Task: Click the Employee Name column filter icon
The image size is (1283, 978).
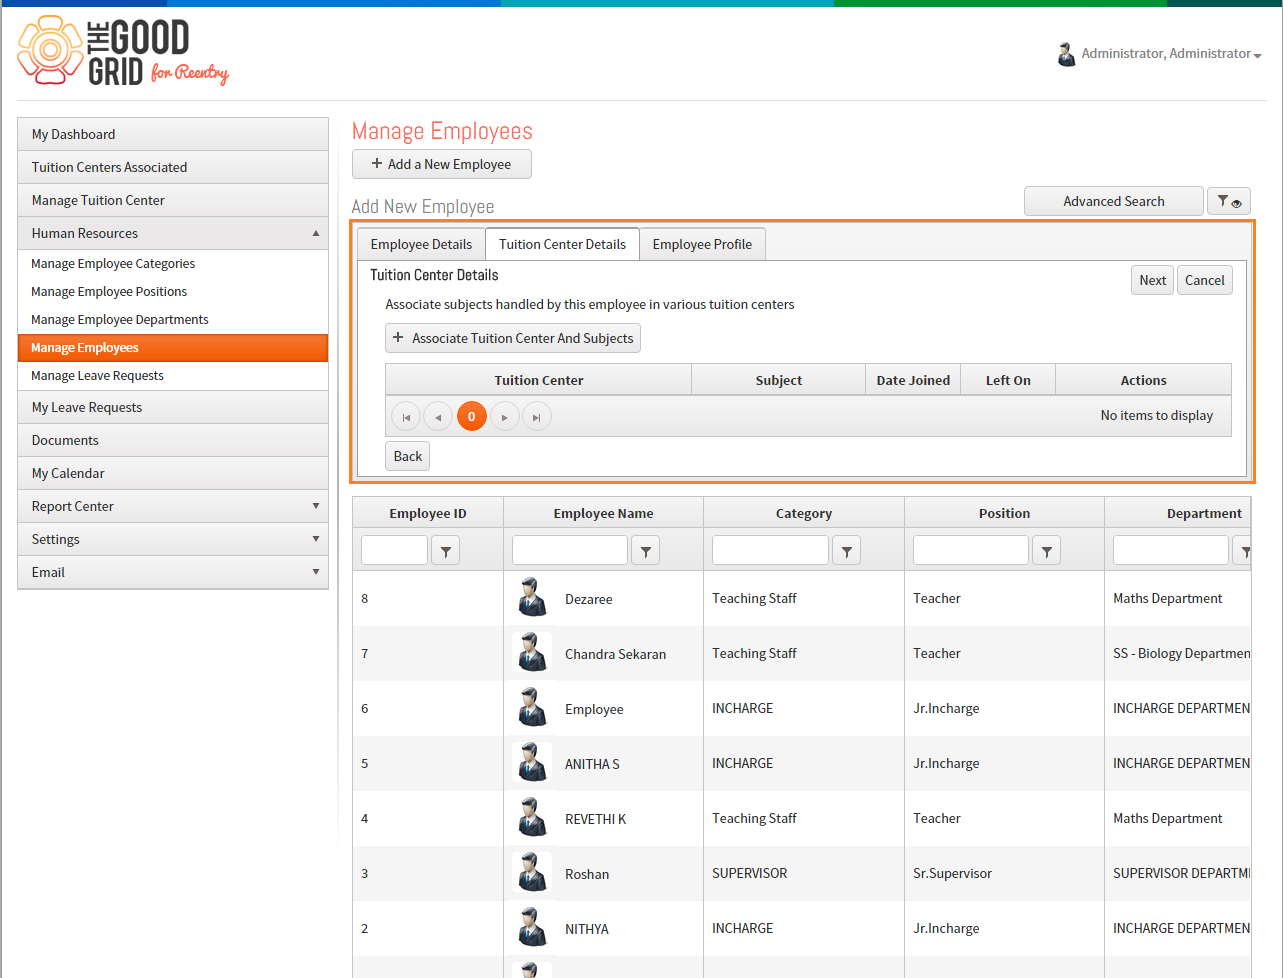Action: (x=646, y=550)
